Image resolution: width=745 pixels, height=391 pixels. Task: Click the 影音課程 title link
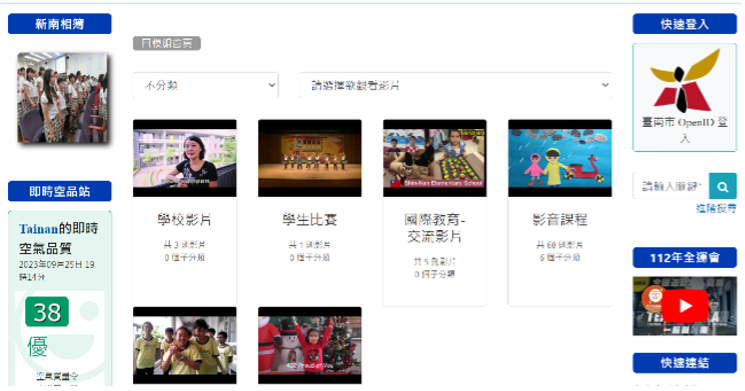click(x=560, y=219)
